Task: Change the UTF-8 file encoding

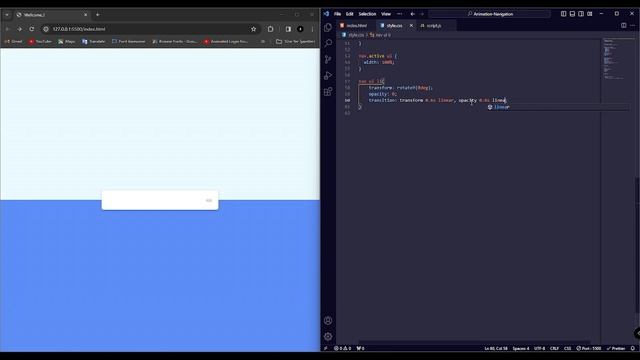Action: tap(539, 348)
